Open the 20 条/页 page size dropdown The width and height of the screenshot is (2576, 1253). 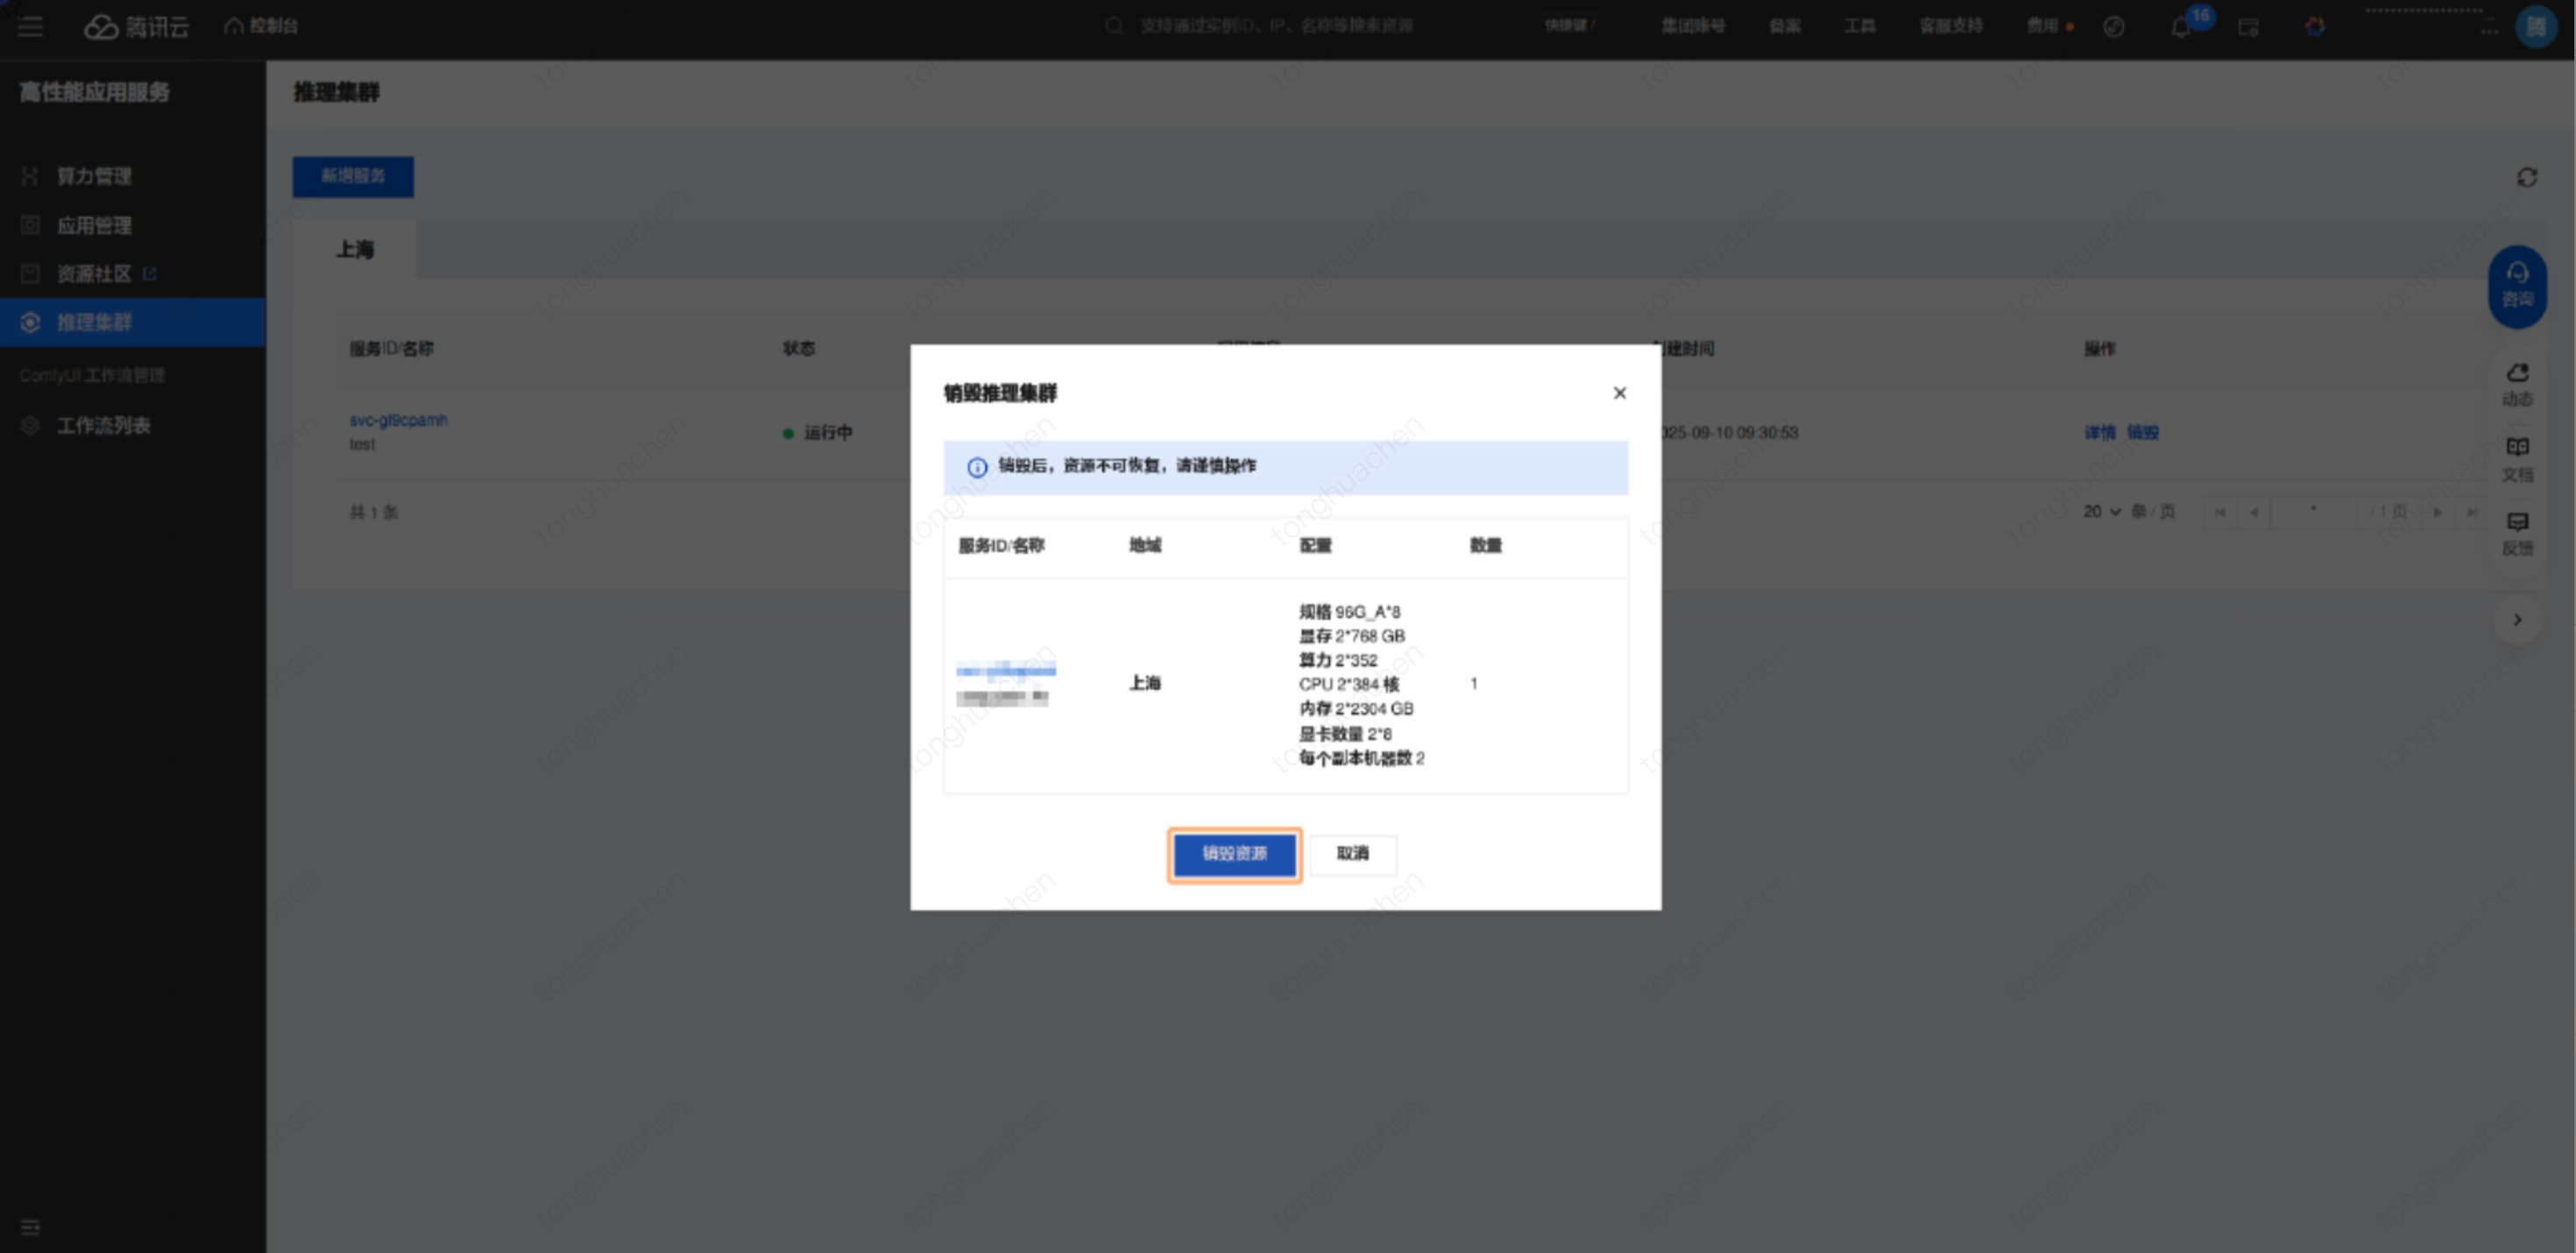(2103, 512)
